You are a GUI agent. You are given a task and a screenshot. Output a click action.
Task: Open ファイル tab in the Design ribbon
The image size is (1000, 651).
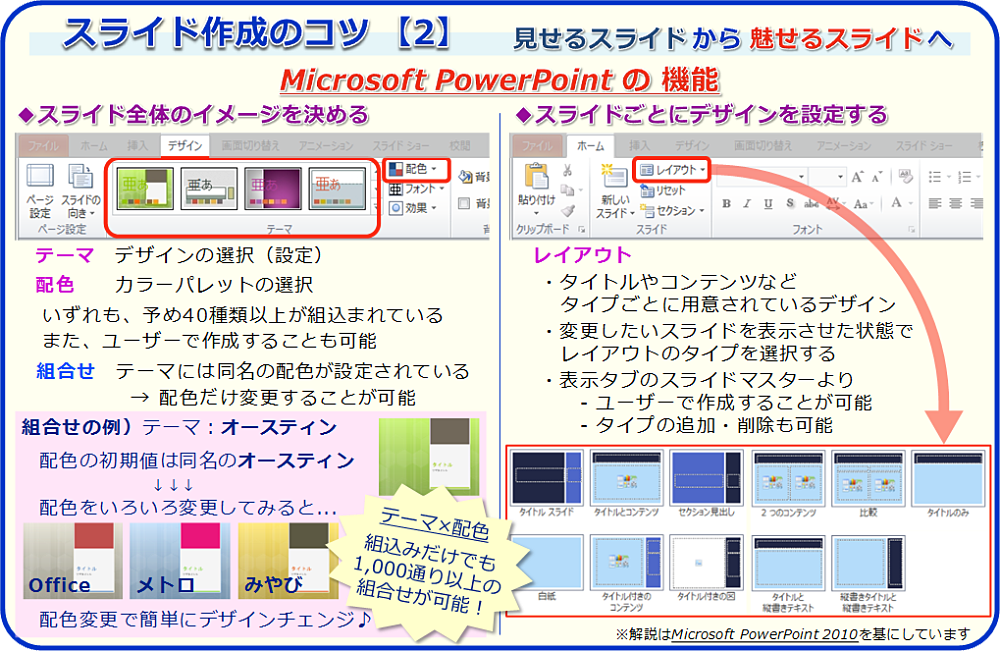click(x=43, y=145)
